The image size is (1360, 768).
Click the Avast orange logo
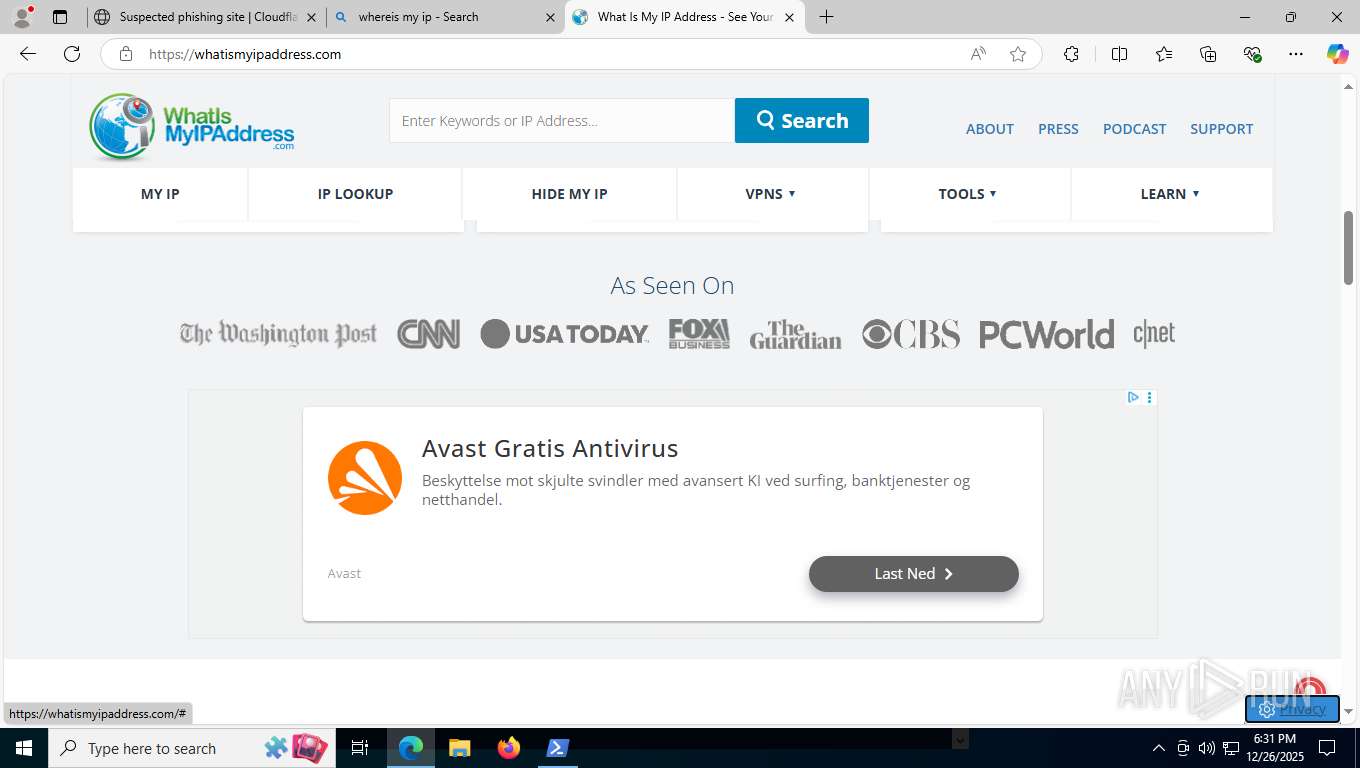pos(365,478)
